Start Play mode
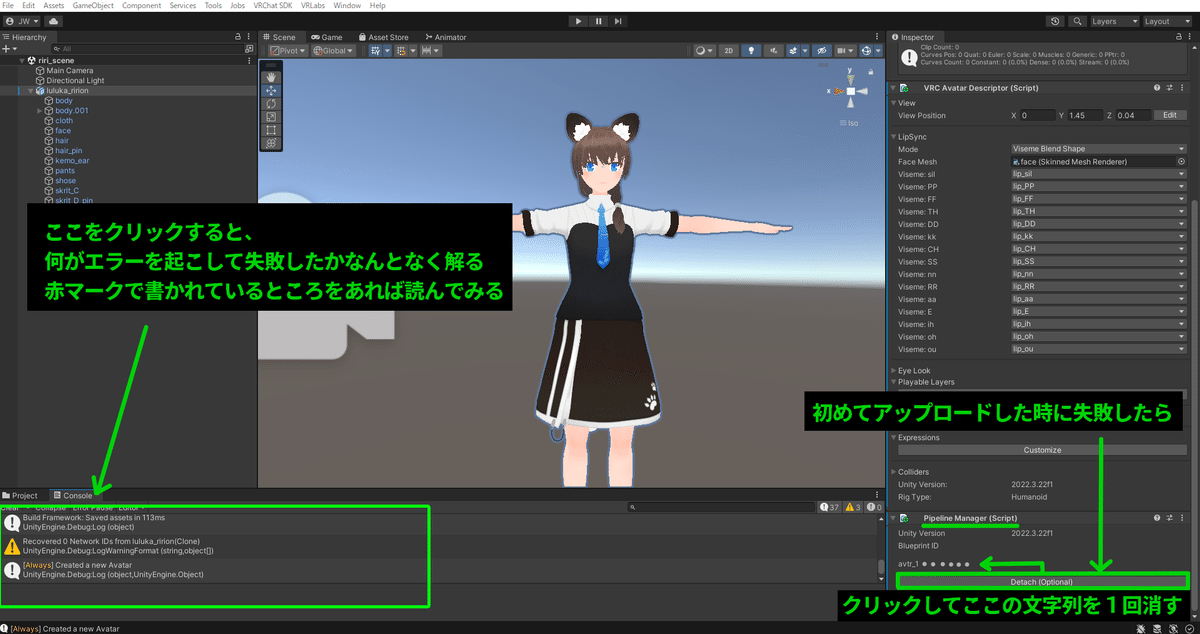The height and width of the screenshot is (634, 1200). (x=579, y=21)
